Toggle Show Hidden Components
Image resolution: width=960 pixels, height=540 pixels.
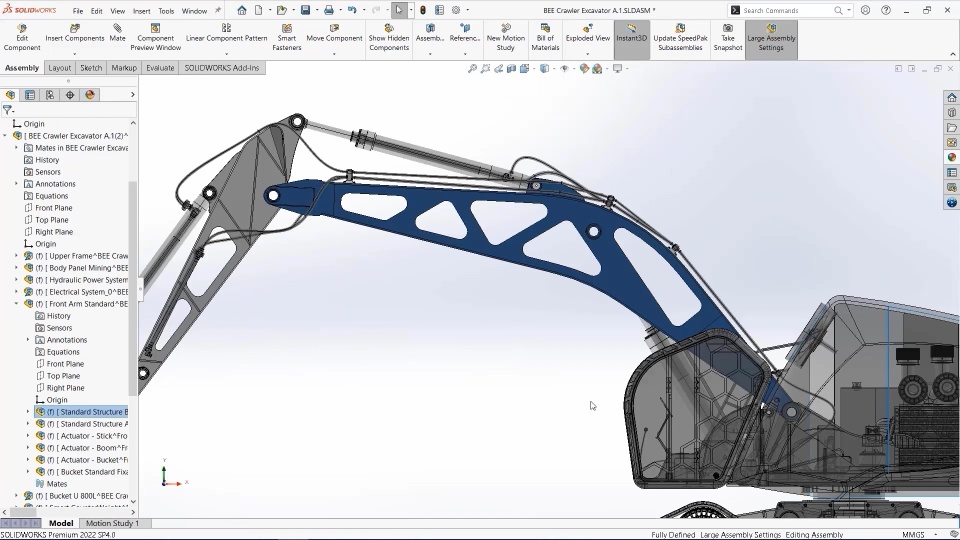389,38
